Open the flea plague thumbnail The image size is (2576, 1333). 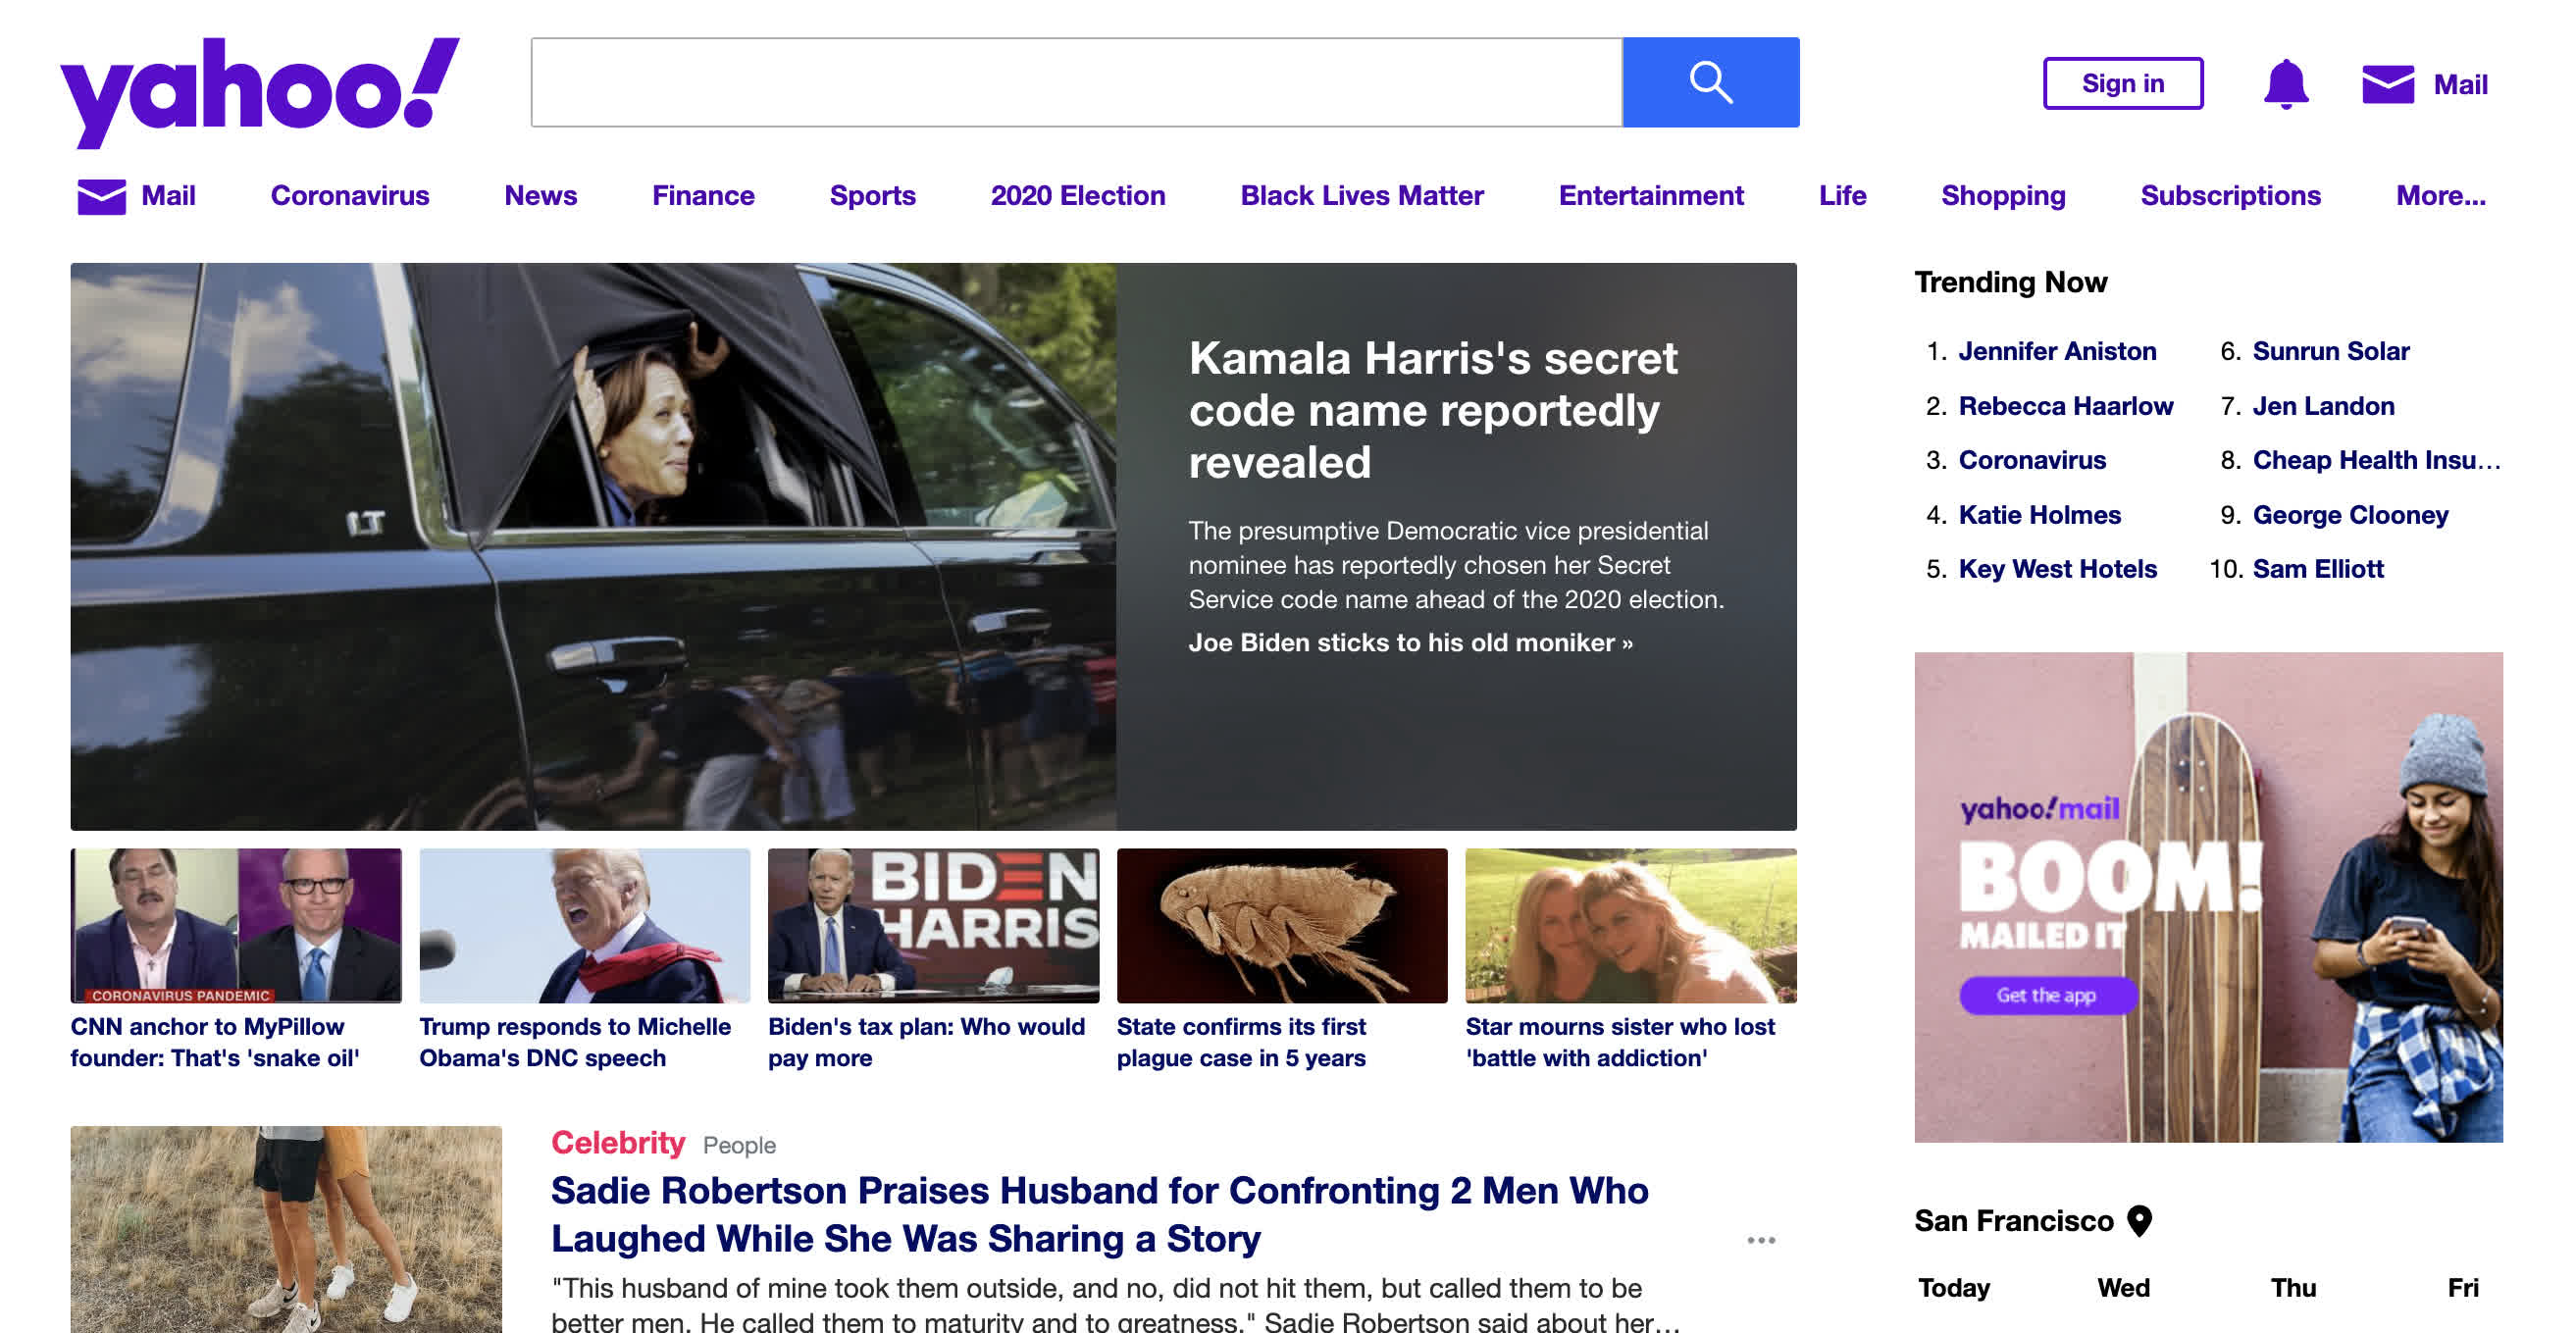1282,925
